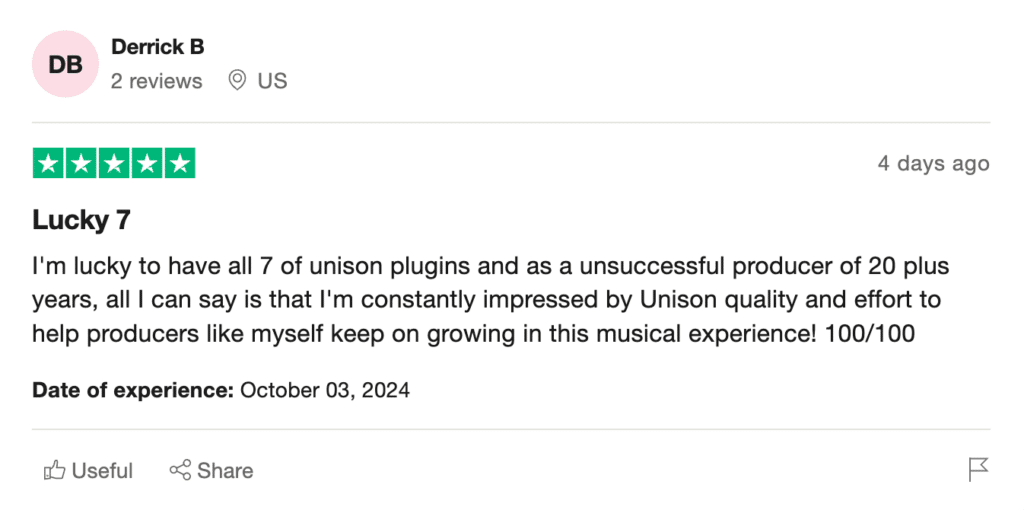Click the '4 days ago' timestamp
1024x510 pixels.
[x=933, y=163]
